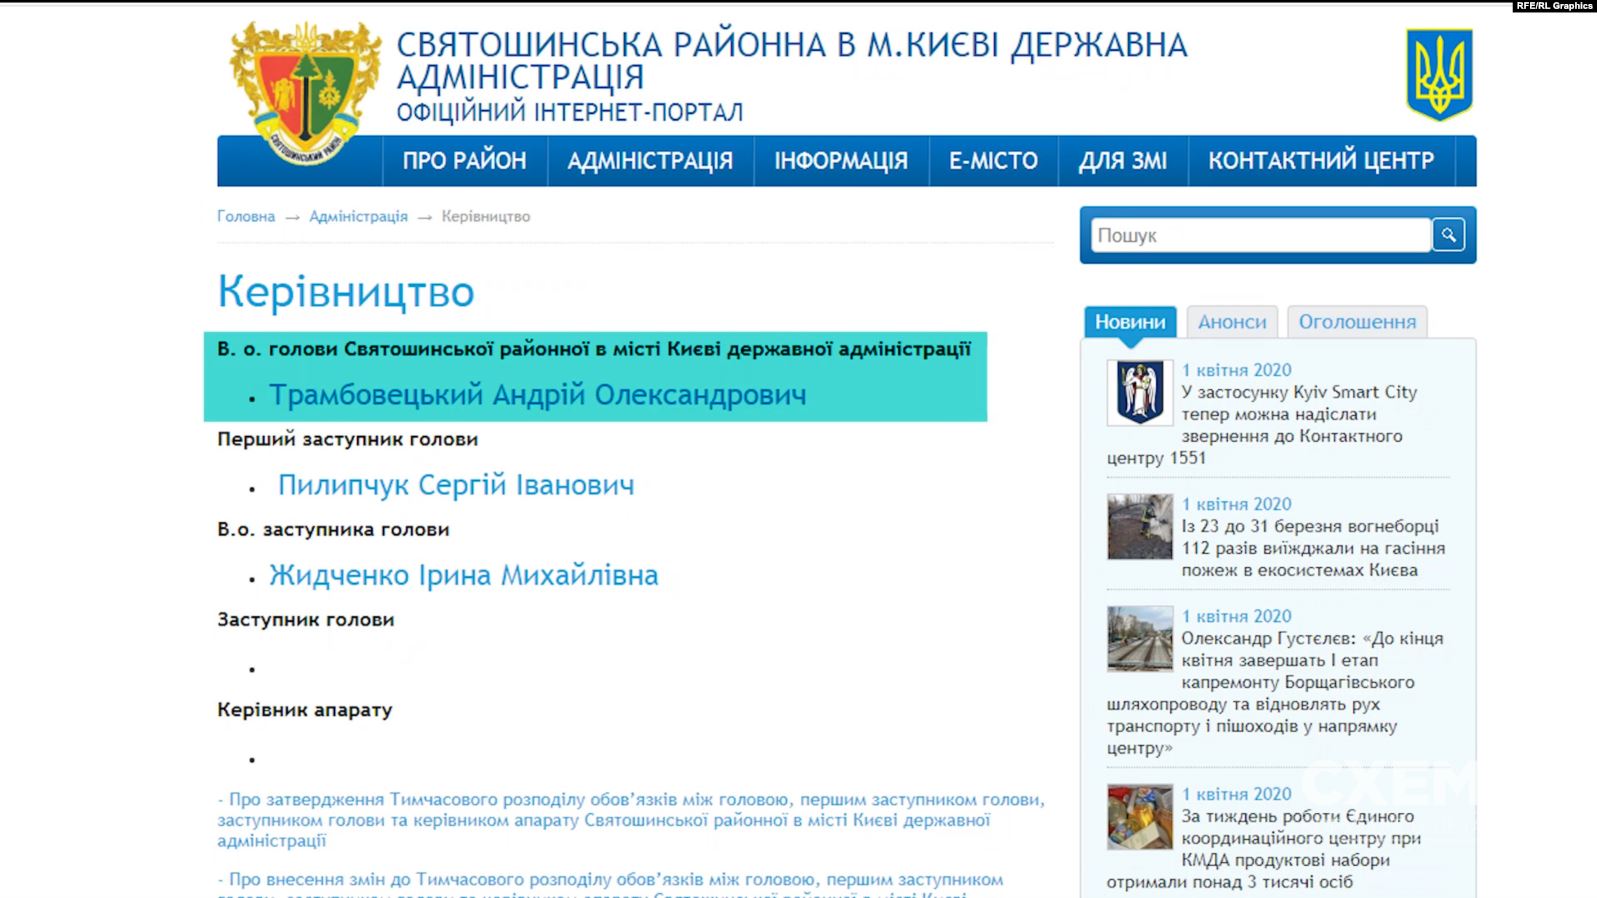
Task: Select the Новини tab
Action: pos(1129,322)
